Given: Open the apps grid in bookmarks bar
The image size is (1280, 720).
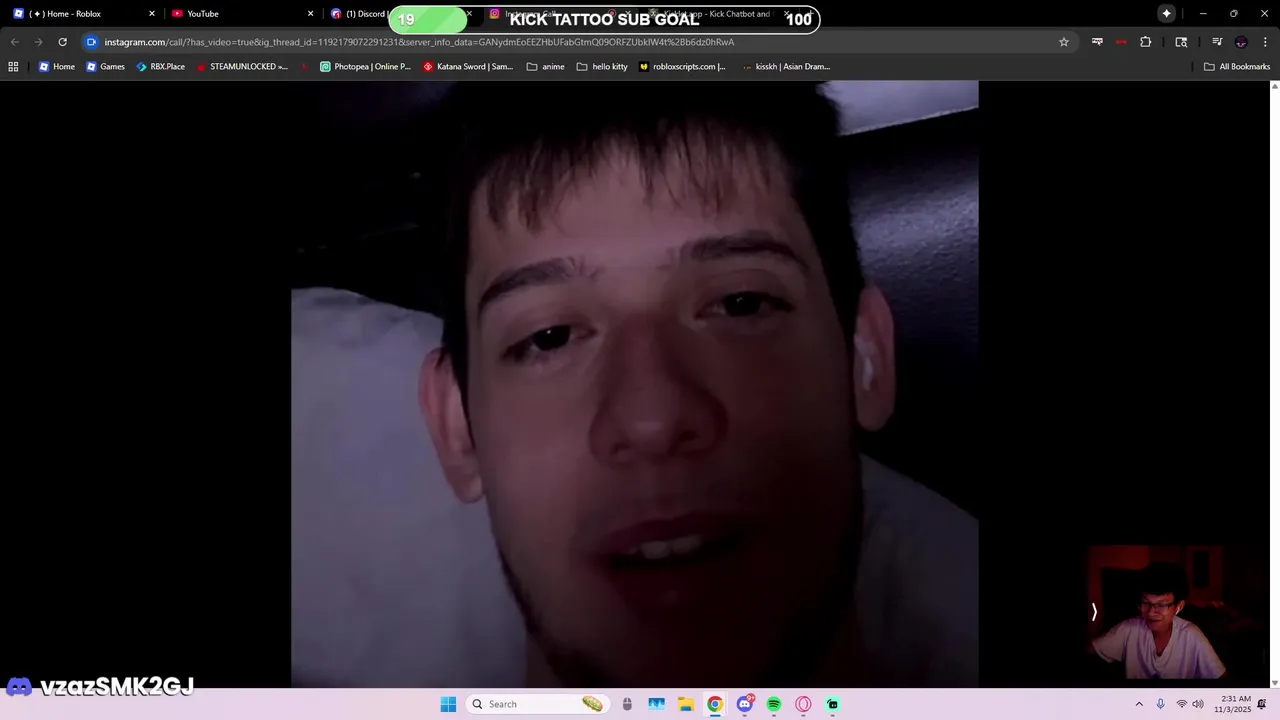Looking at the screenshot, I should 13,67.
